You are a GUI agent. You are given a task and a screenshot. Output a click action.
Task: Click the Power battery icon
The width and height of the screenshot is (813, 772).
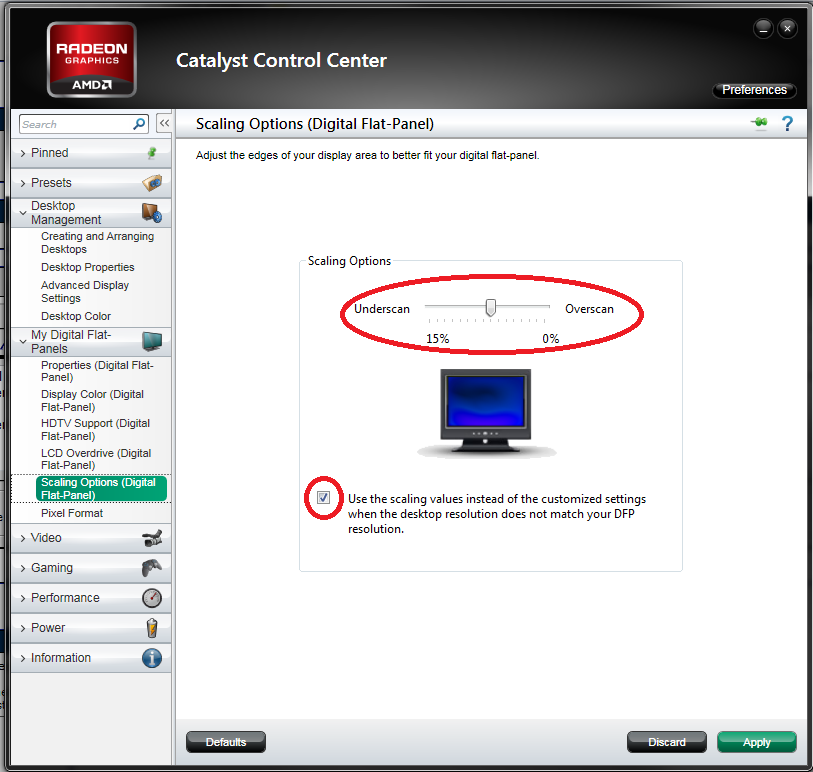click(x=152, y=628)
